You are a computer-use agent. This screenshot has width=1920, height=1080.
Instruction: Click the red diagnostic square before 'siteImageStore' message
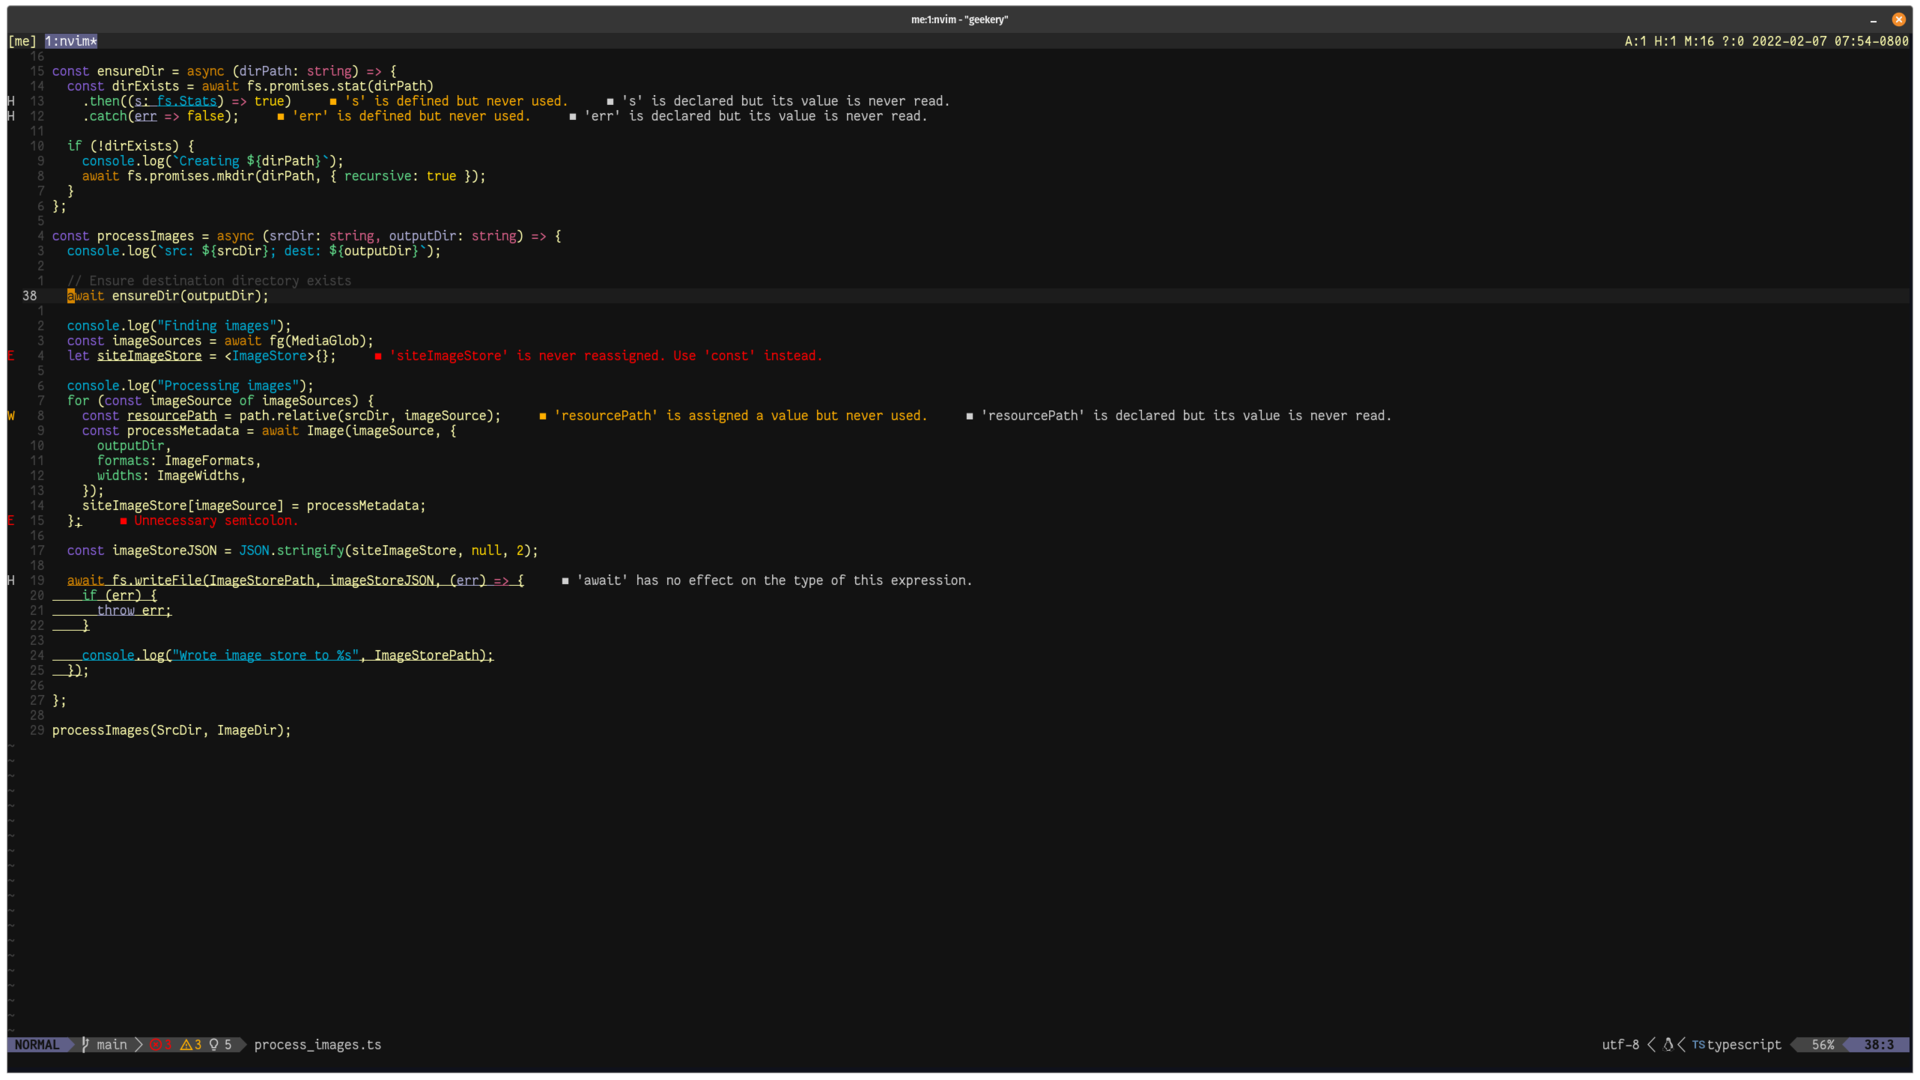378,356
